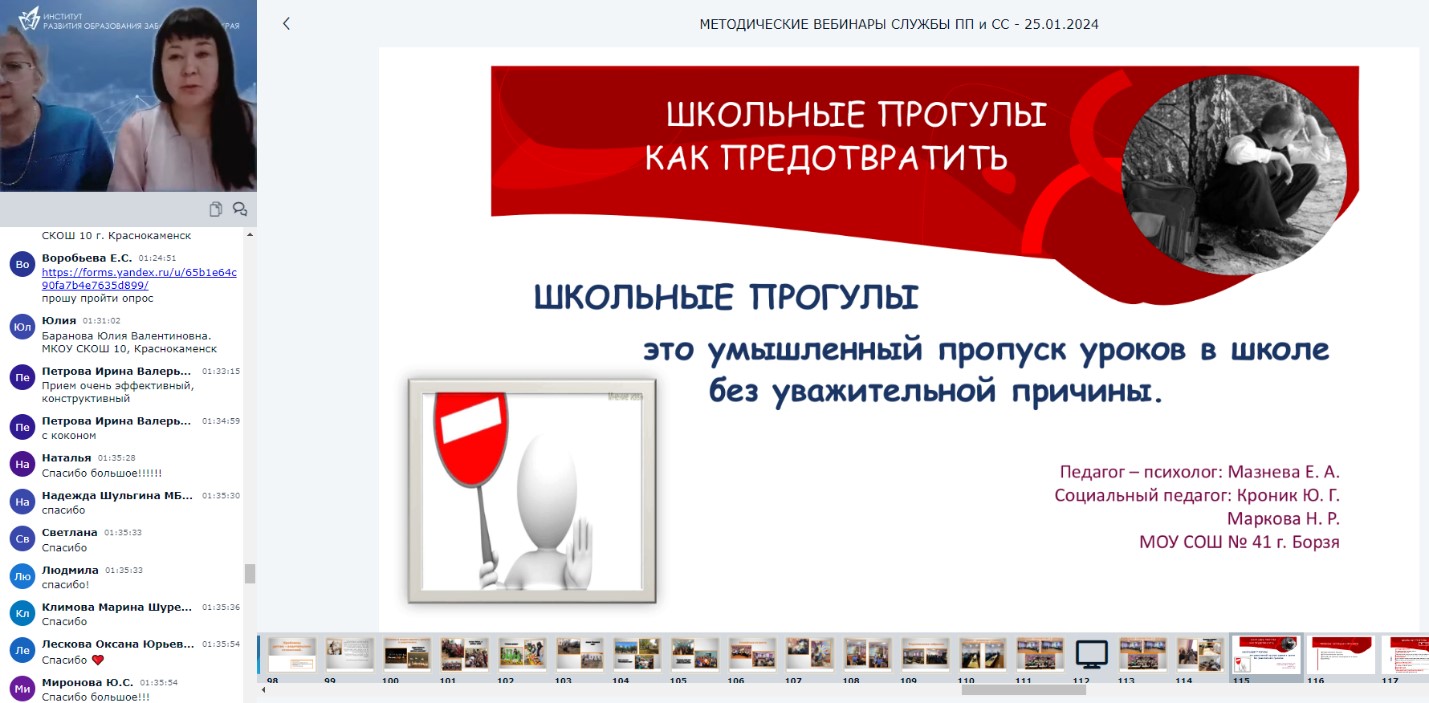Click the Пе avatar beside the 'с коконом' message
Image resolution: width=1429 pixels, height=703 pixels.
pyautogui.click(x=22, y=427)
